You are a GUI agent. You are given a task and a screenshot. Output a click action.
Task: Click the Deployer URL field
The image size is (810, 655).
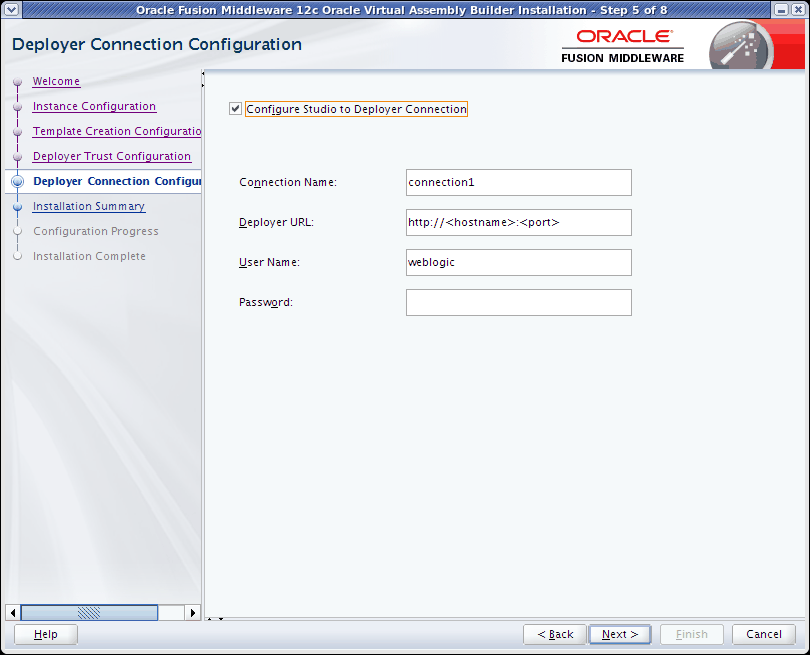(519, 222)
